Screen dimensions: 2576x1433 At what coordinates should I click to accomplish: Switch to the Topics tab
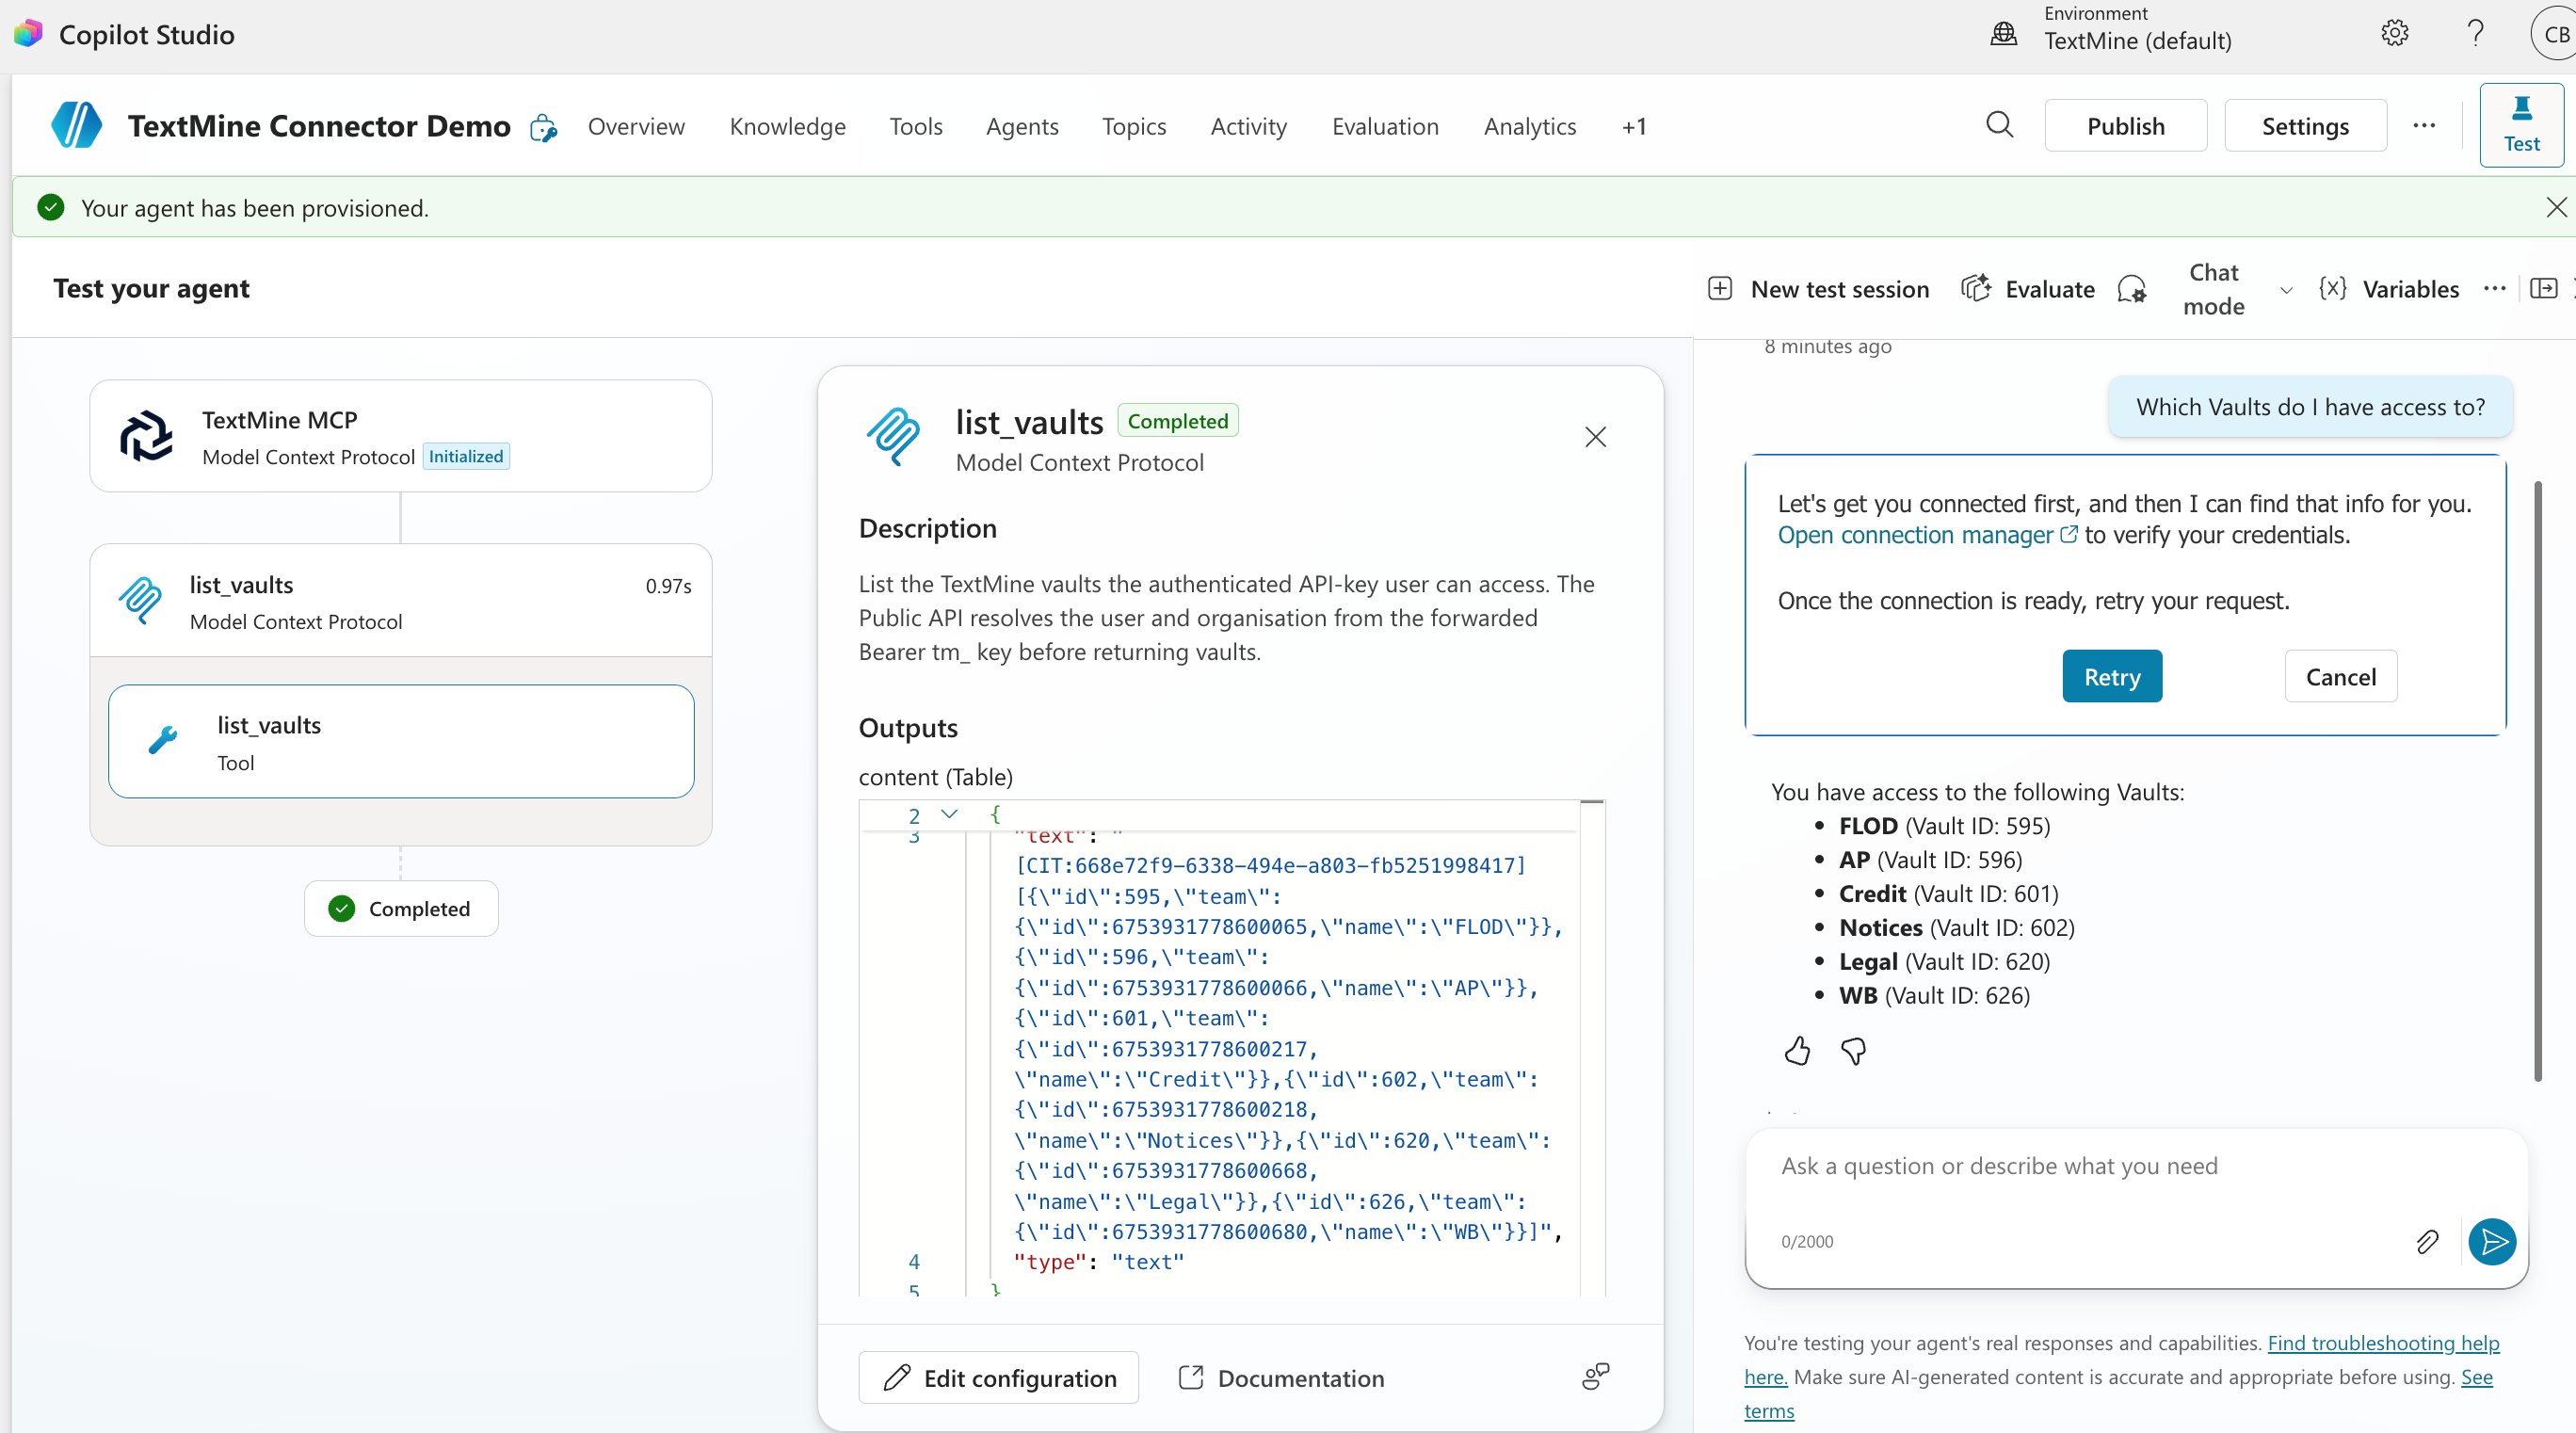coord(1134,126)
